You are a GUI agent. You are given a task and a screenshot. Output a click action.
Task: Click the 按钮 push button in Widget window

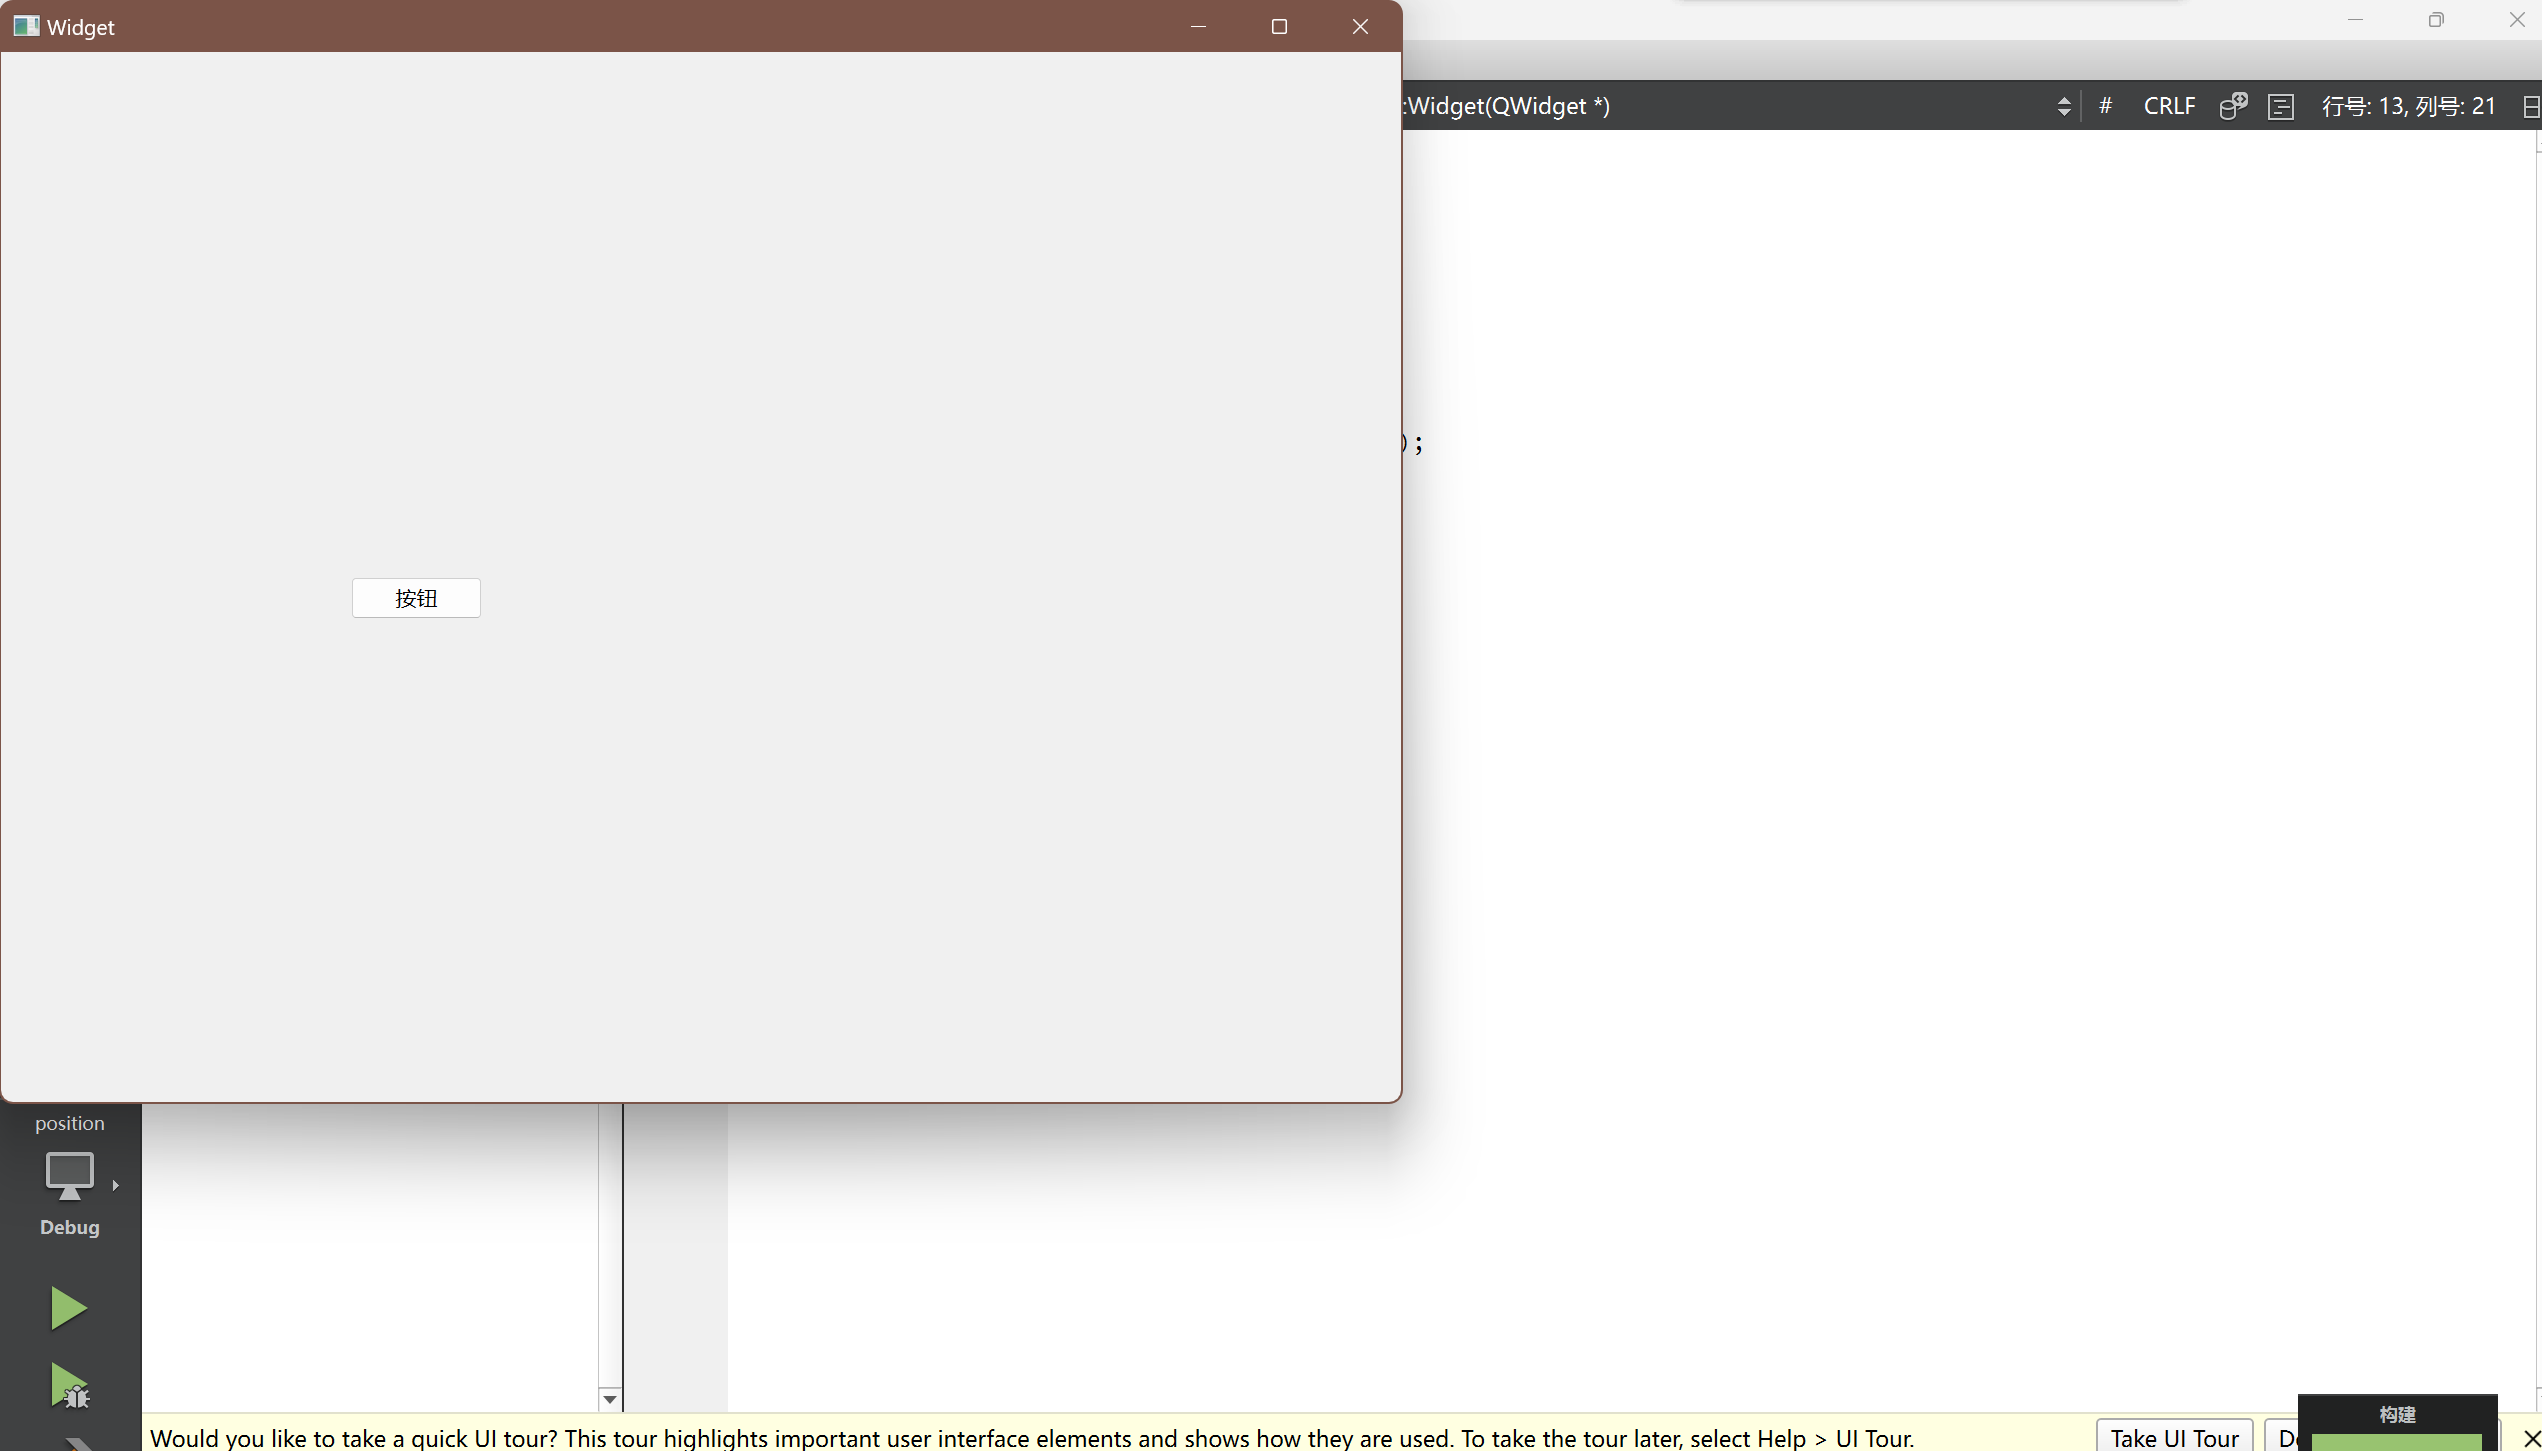pos(416,598)
